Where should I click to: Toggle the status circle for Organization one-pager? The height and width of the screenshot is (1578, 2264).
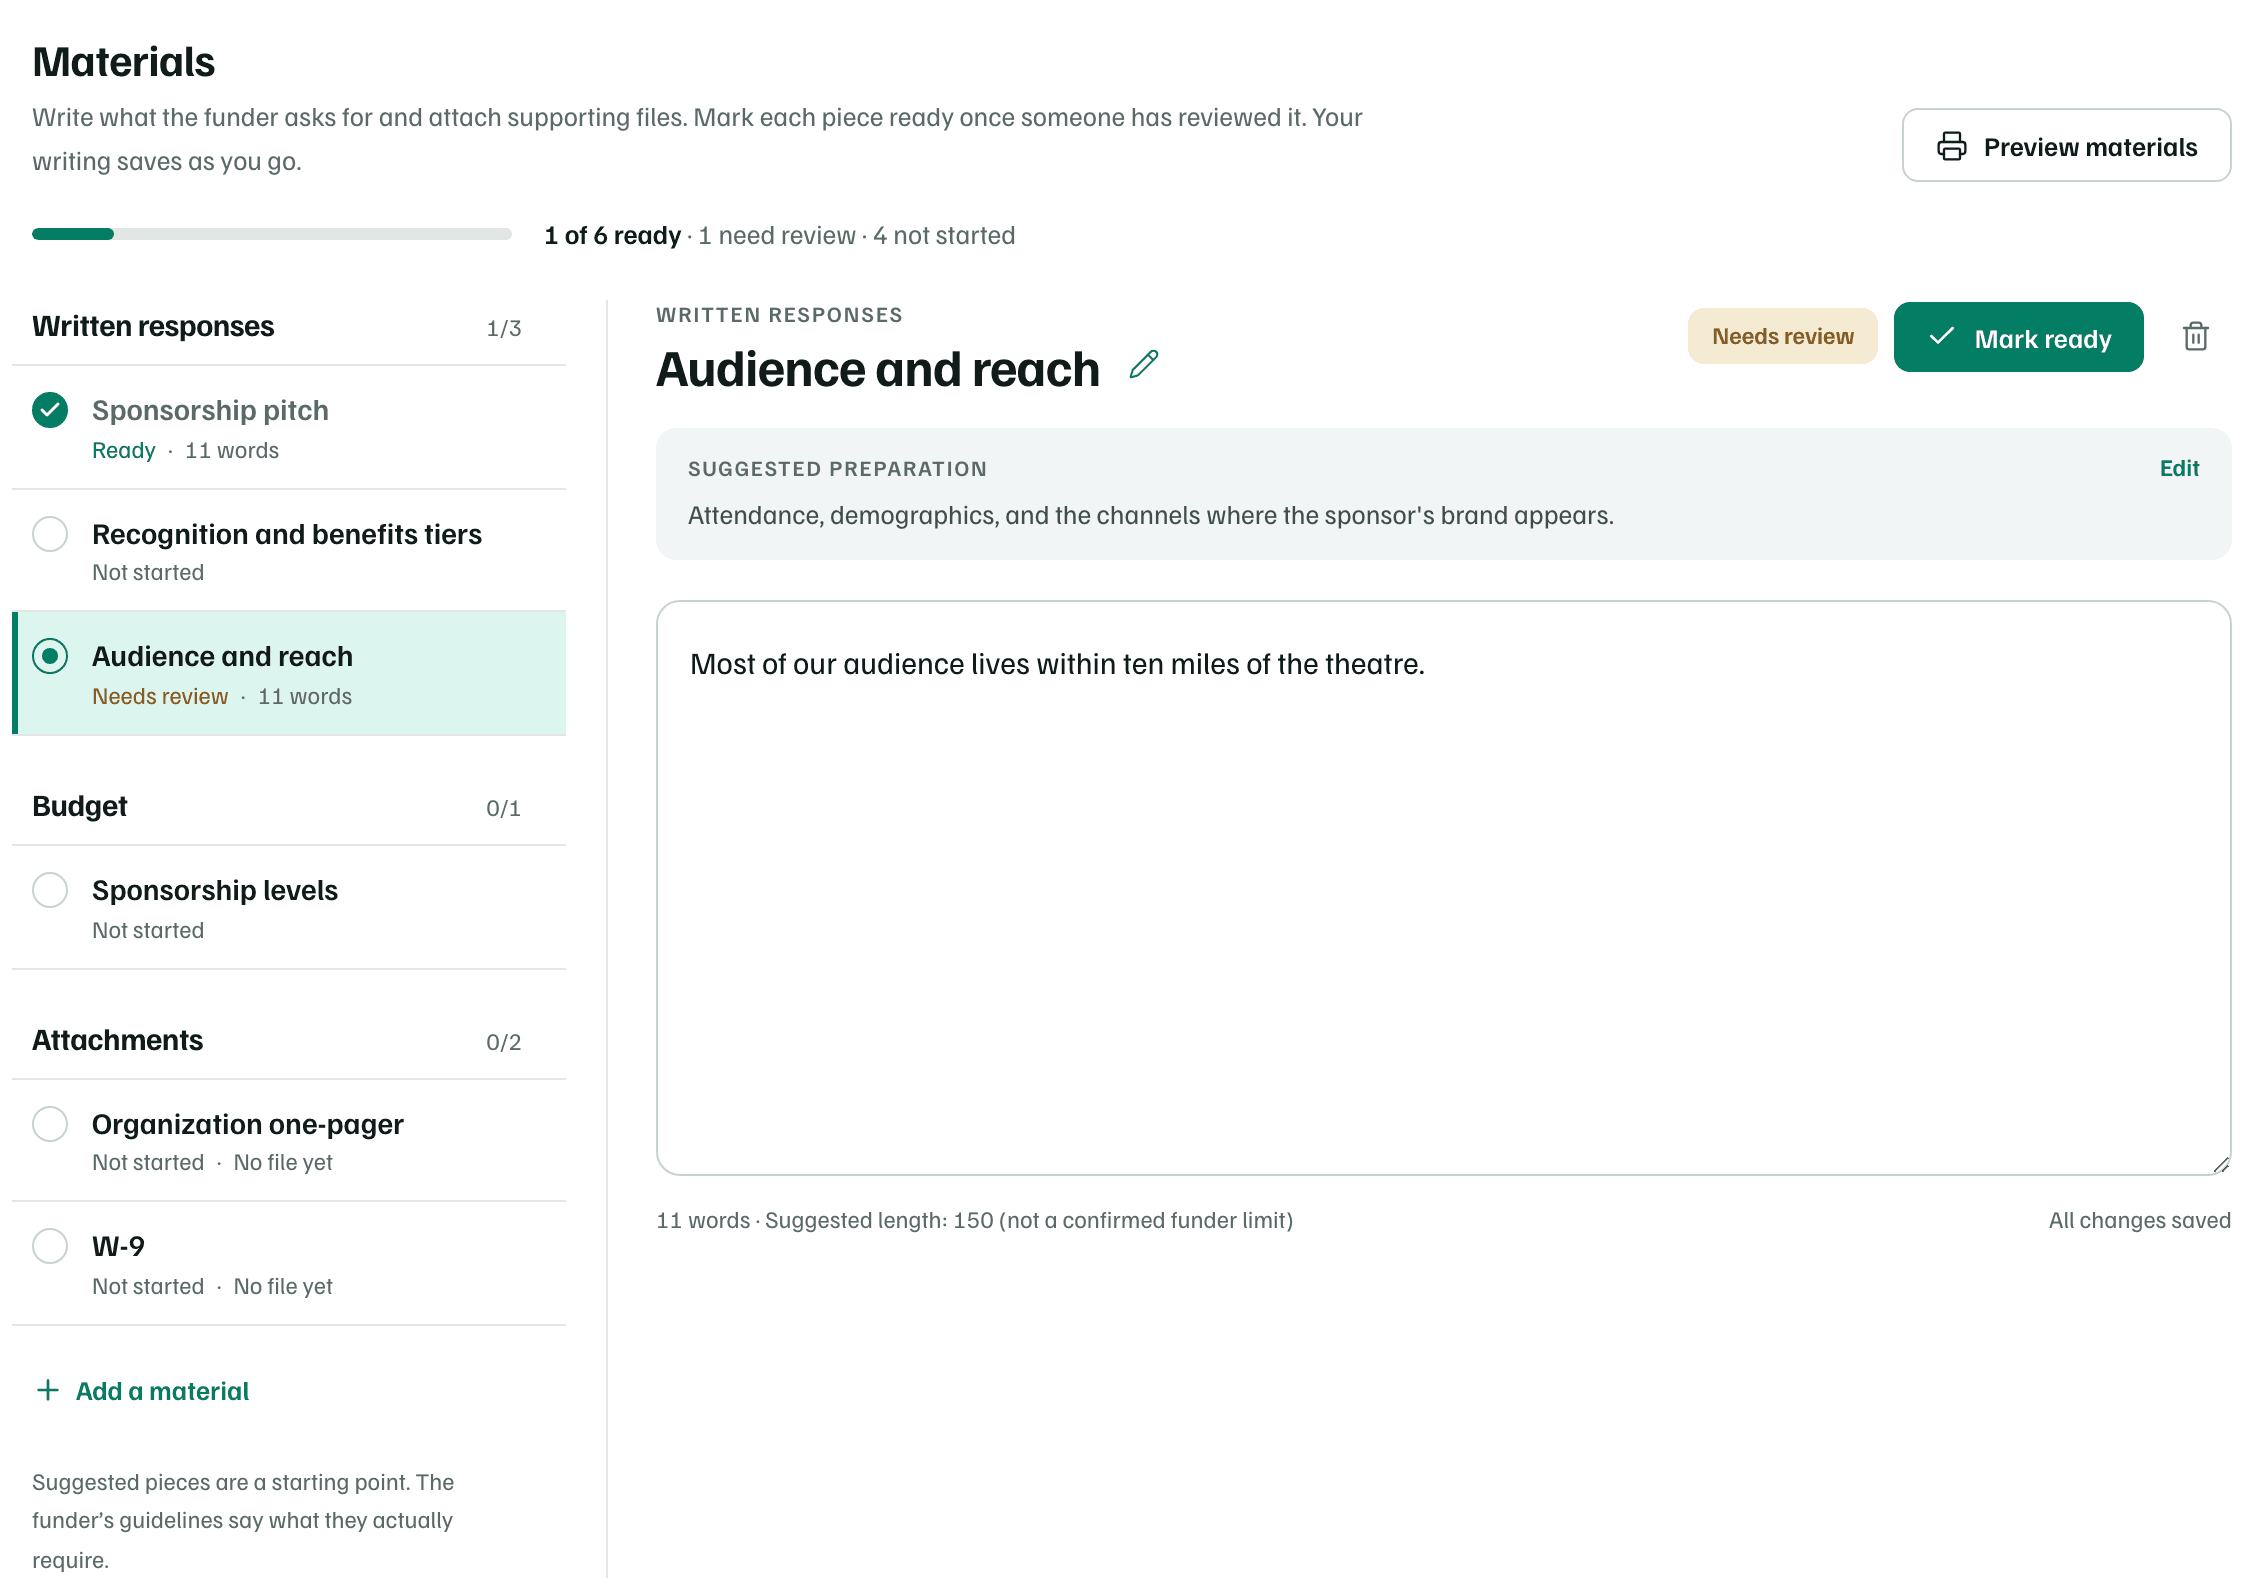[50, 1124]
